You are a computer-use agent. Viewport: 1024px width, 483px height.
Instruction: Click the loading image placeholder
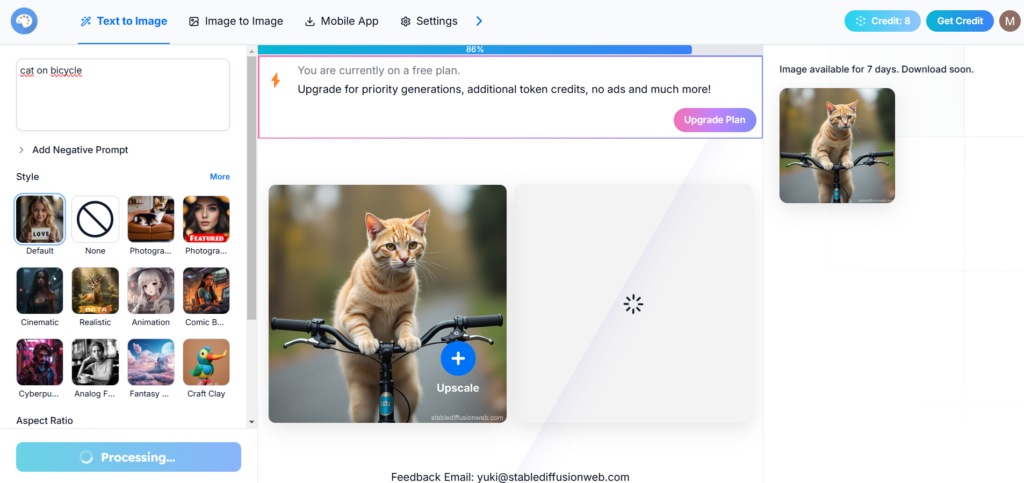point(633,304)
